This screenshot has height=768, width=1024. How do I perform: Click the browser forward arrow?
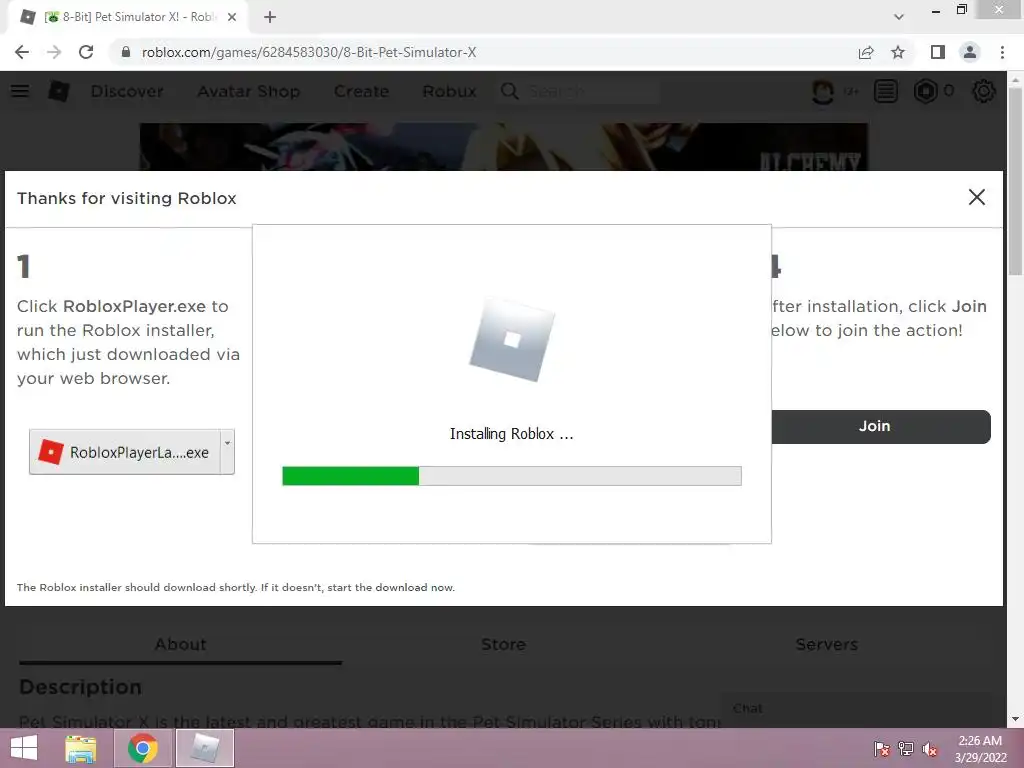pyautogui.click(x=54, y=52)
